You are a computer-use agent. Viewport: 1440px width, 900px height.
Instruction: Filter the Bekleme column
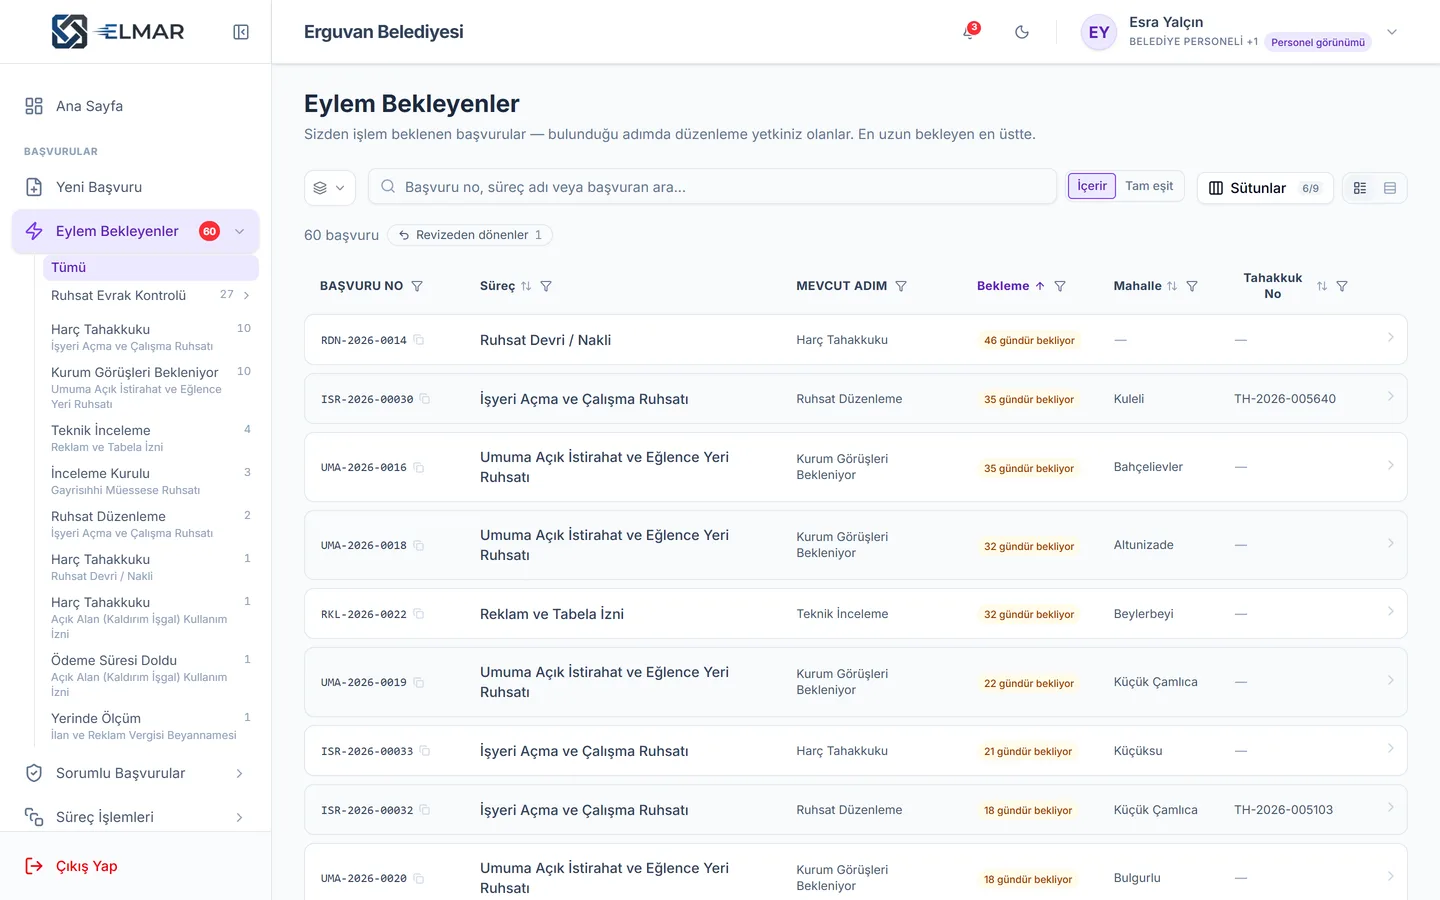[x=1060, y=286]
